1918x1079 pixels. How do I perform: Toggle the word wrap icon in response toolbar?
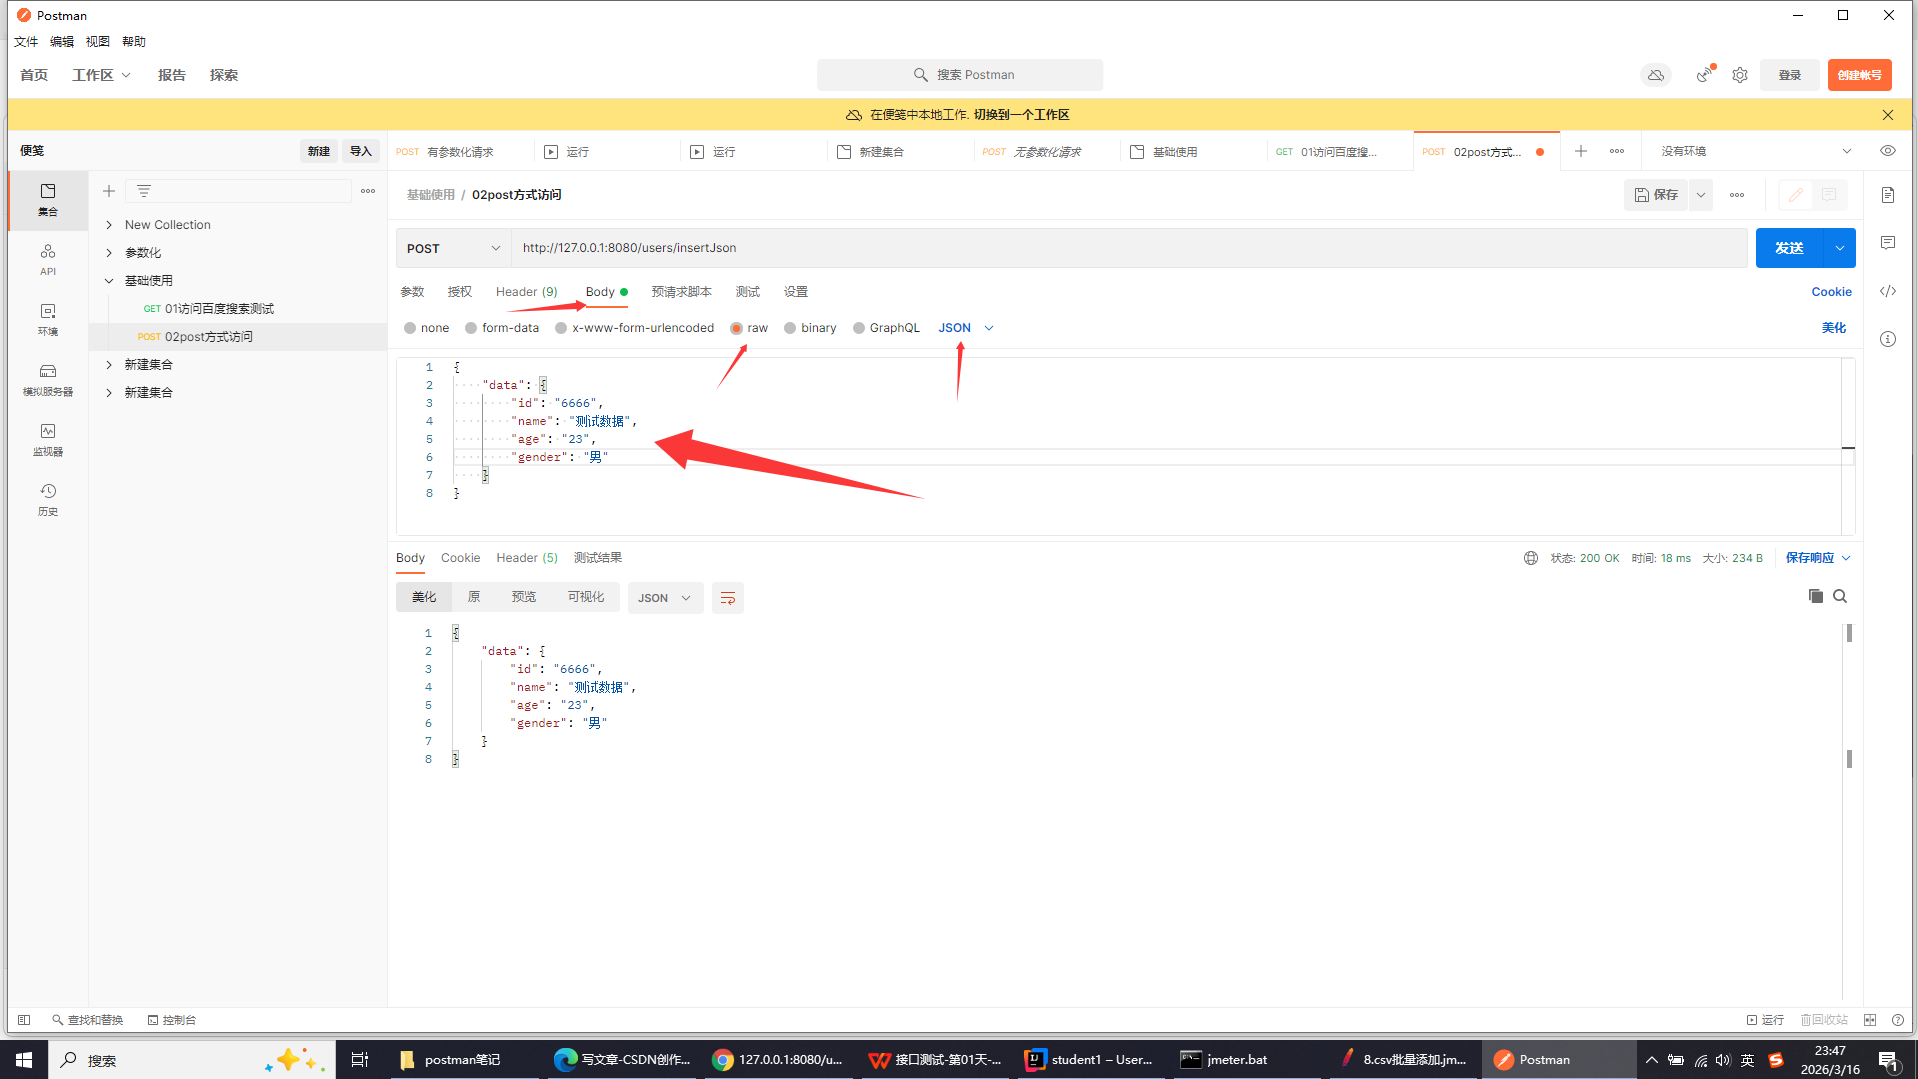click(x=728, y=598)
